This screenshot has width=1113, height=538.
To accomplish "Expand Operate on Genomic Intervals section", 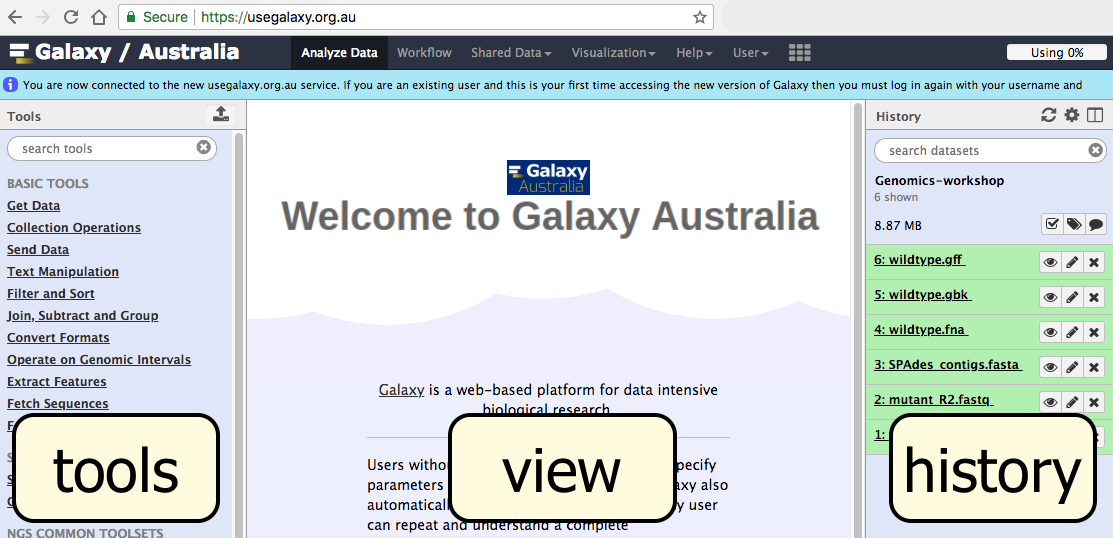I will tap(99, 360).
